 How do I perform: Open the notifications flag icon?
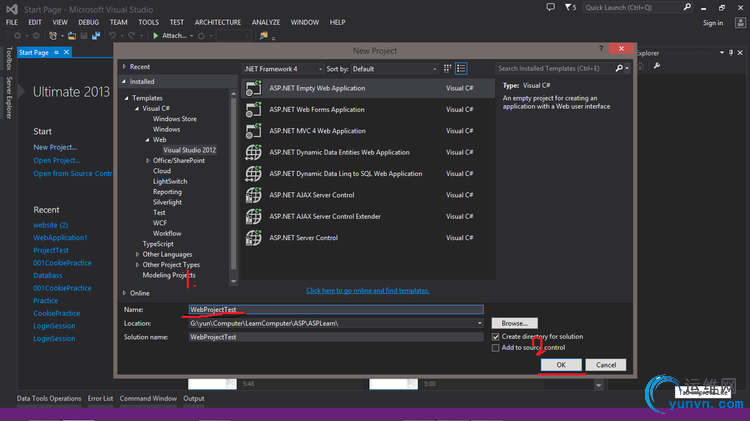(568, 7)
